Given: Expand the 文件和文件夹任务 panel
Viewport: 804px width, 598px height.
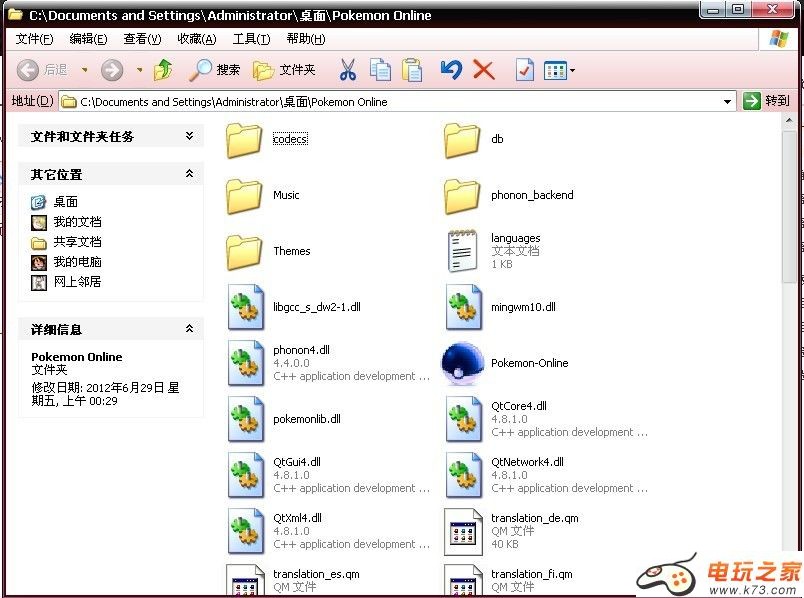Looking at the screenshot, I should 189,136.
